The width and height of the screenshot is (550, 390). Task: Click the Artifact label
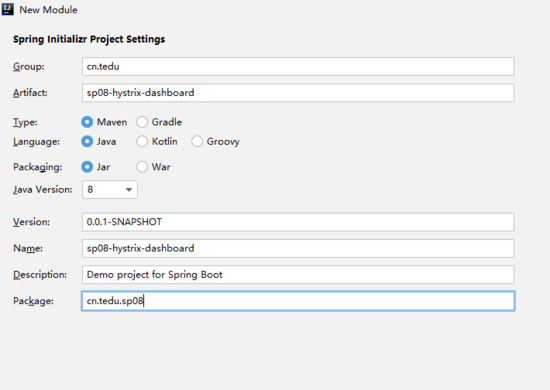(30, 93)
